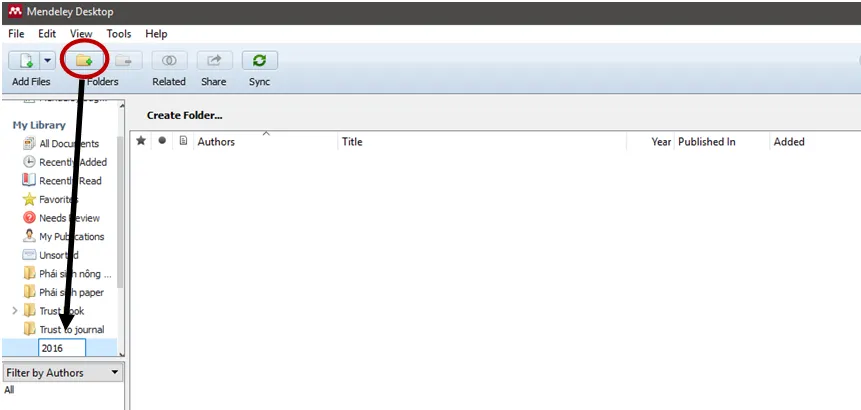The image size is (861, 410).
Task: Open the File menu
Action: (x=16, y=33)
